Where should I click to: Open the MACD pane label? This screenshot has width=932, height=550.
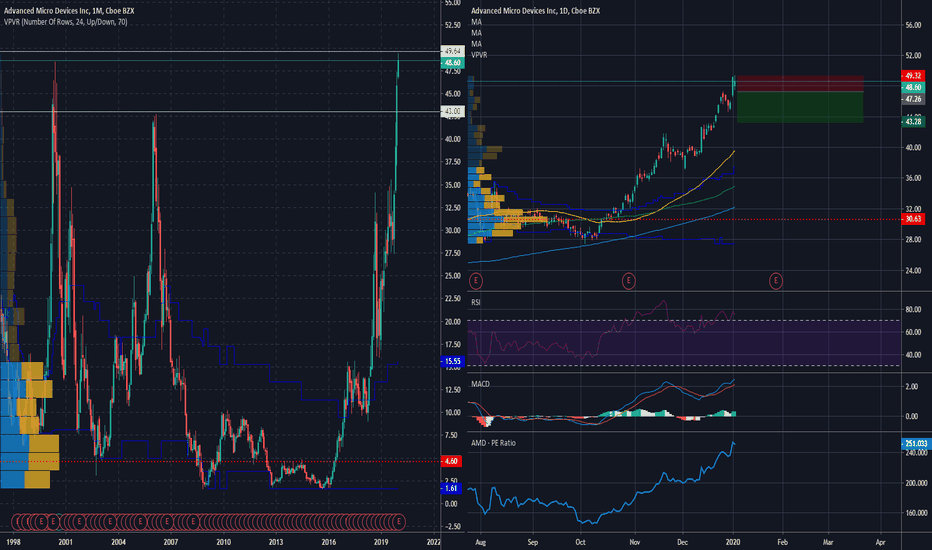pyautogui.click(x=480, y=384)
